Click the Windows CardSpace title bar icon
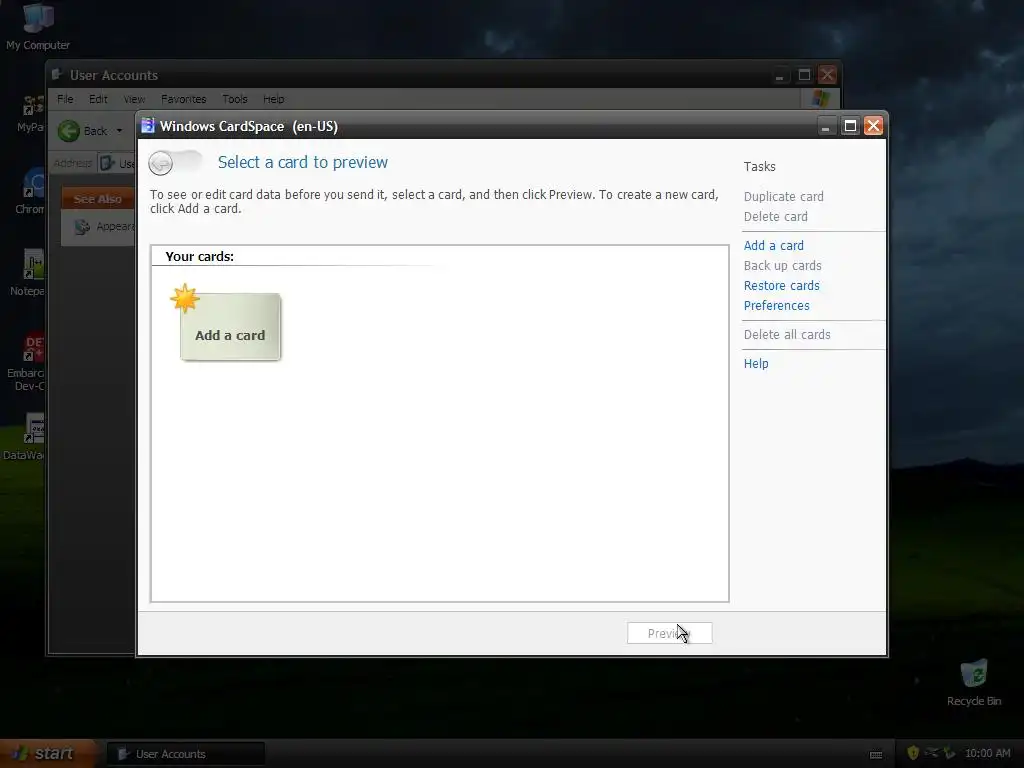Screen dimensions: 1024x768 pos(148,126)
